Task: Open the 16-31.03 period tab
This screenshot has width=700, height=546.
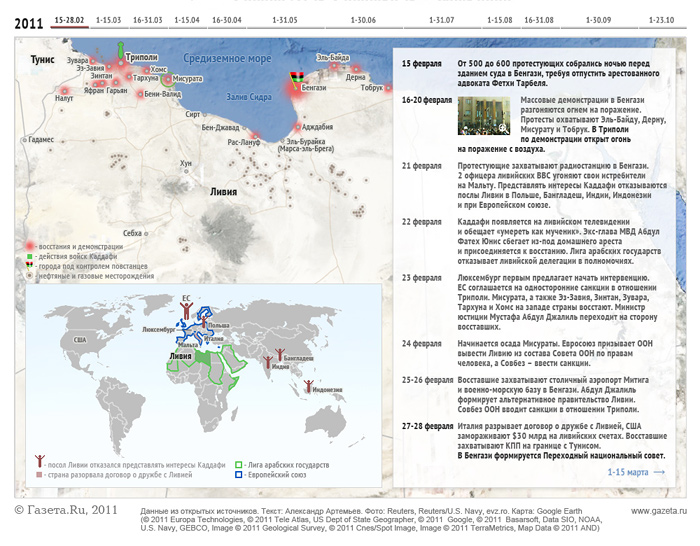Action: click(148, 21)
